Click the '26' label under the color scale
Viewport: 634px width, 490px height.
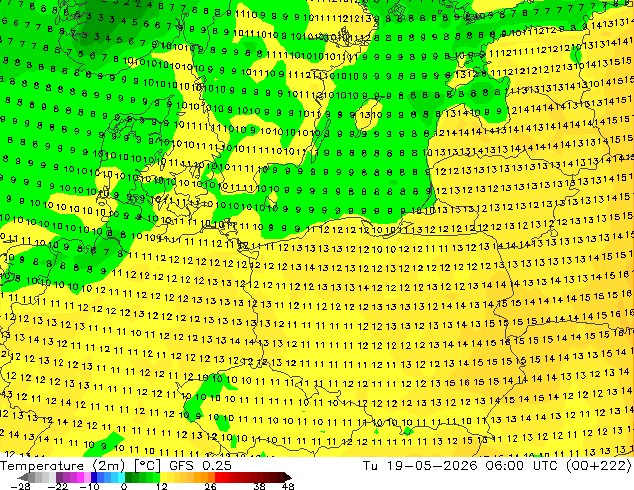click(x=210, y=486)
